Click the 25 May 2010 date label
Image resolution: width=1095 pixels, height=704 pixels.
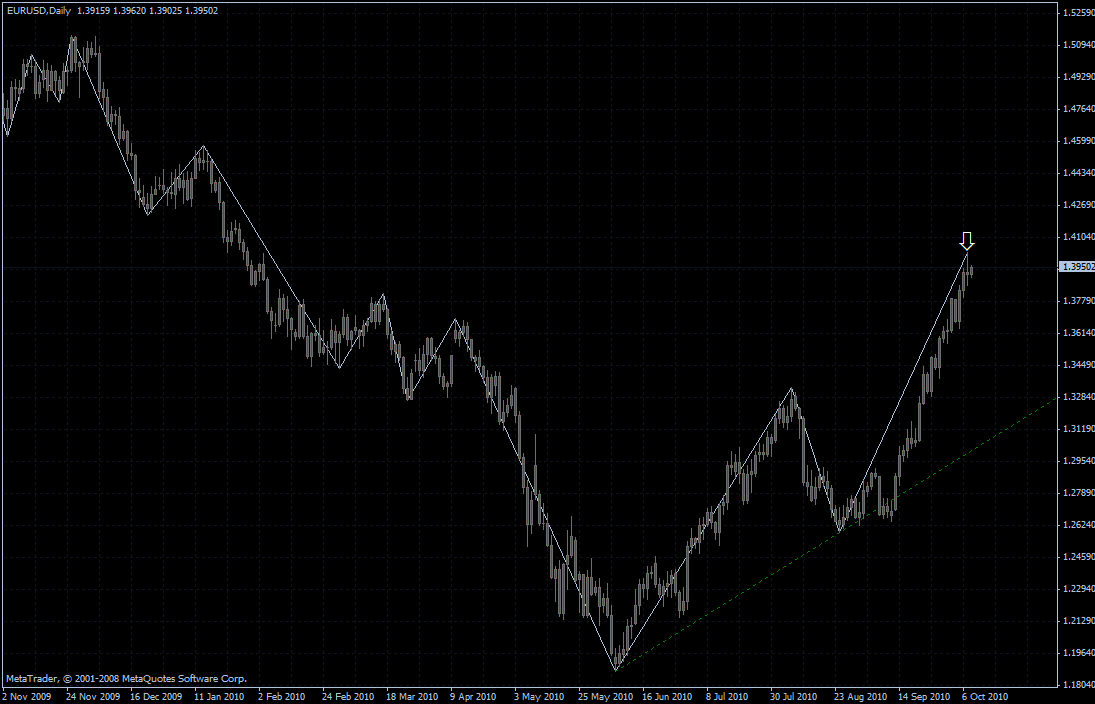point(605,696)
